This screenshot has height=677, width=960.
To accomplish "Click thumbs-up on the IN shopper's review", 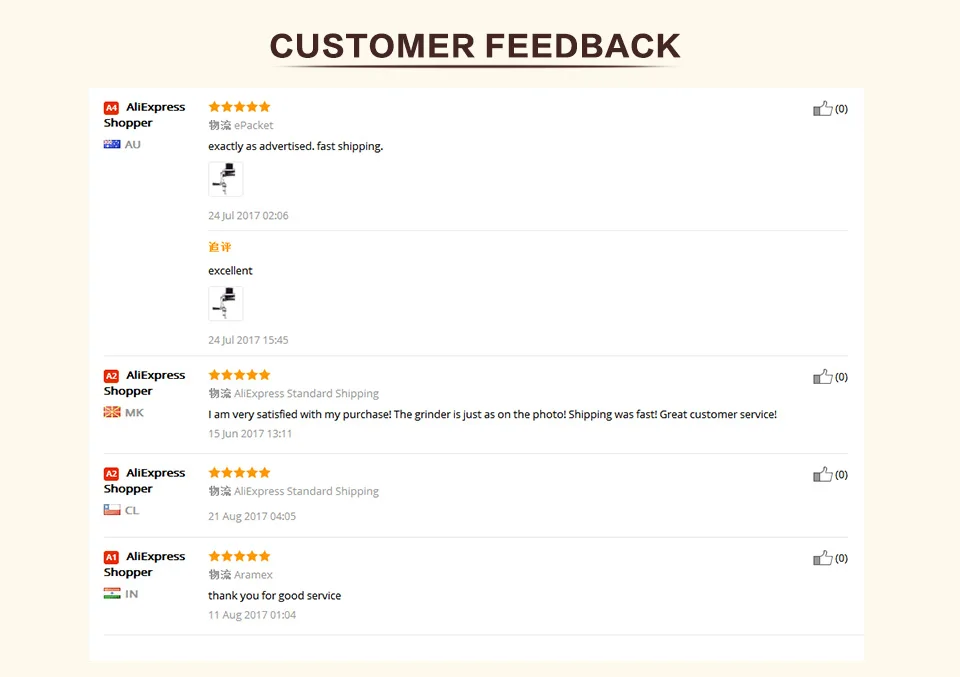I will pos(822,558).
